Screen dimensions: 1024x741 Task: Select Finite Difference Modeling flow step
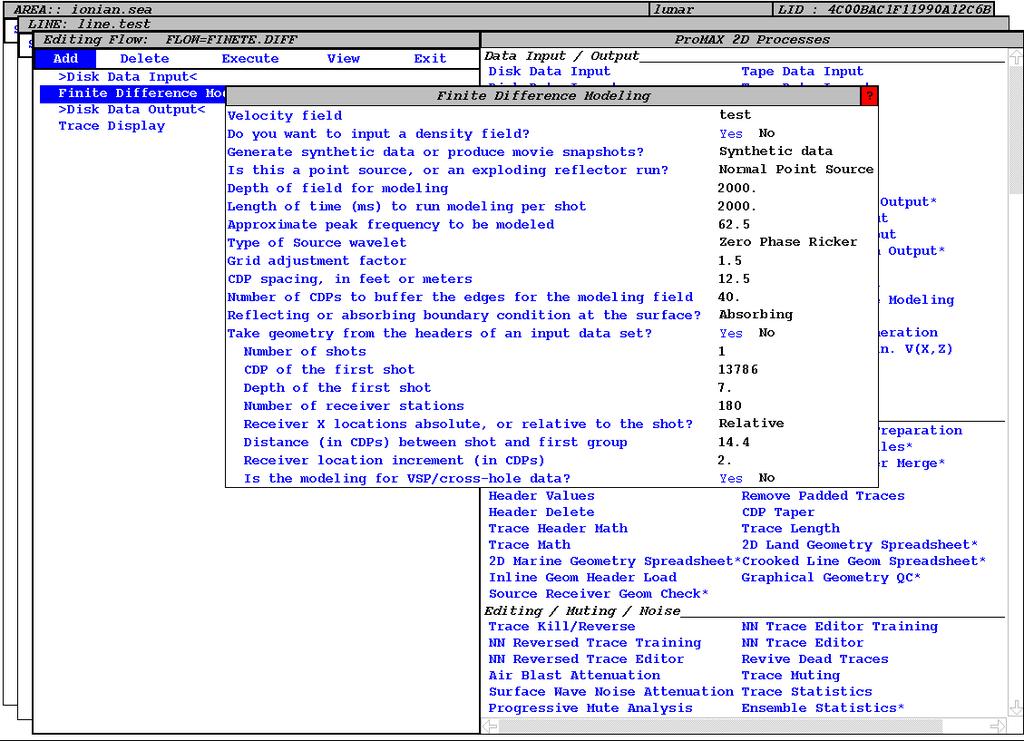133,93
